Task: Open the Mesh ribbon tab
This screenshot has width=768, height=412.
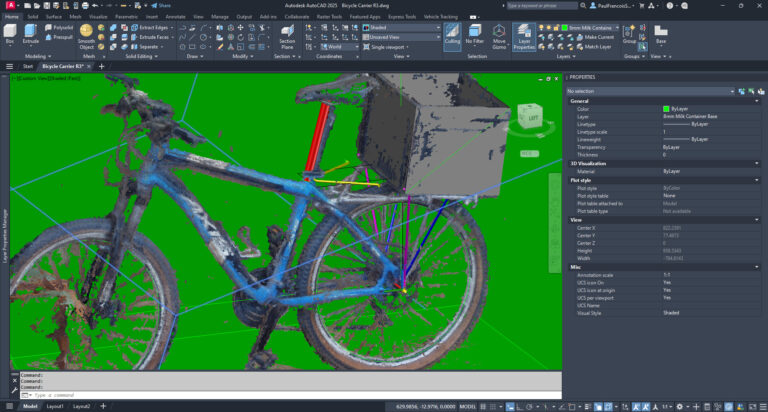Action: 75,17
